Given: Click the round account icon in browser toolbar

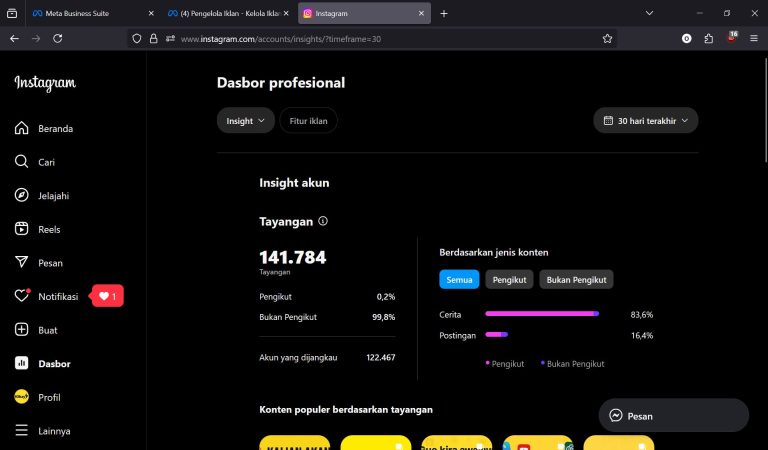Looking at the screenshot, I should point(687,39).
